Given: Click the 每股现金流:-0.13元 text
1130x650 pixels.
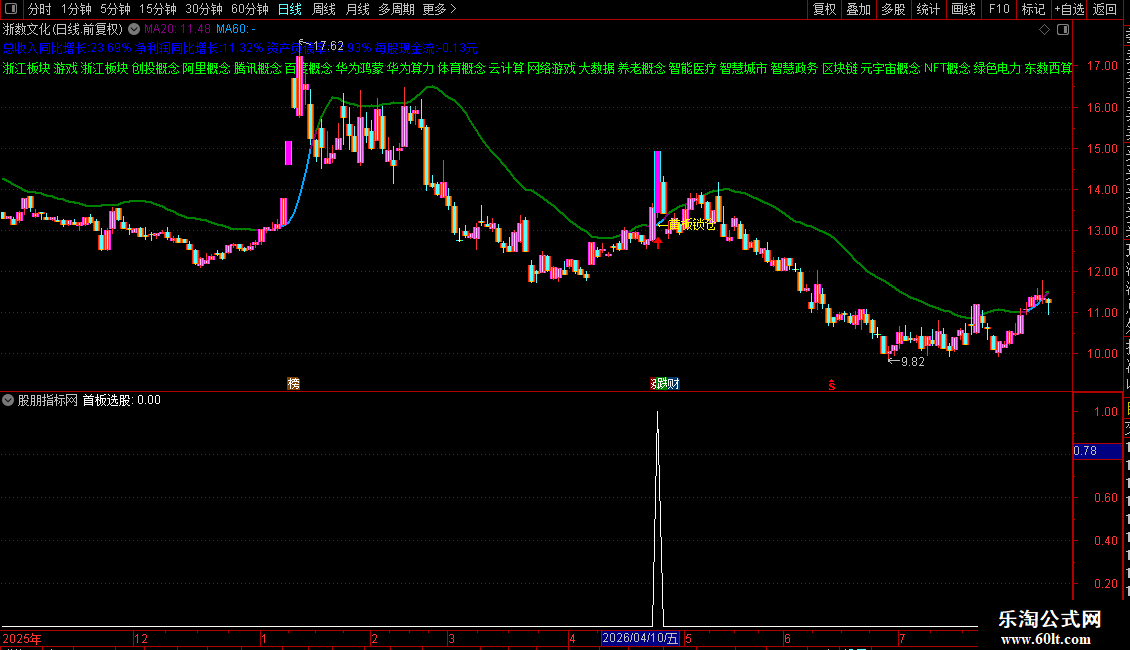Looking at the screenshot, I should [x=426, y=48].
